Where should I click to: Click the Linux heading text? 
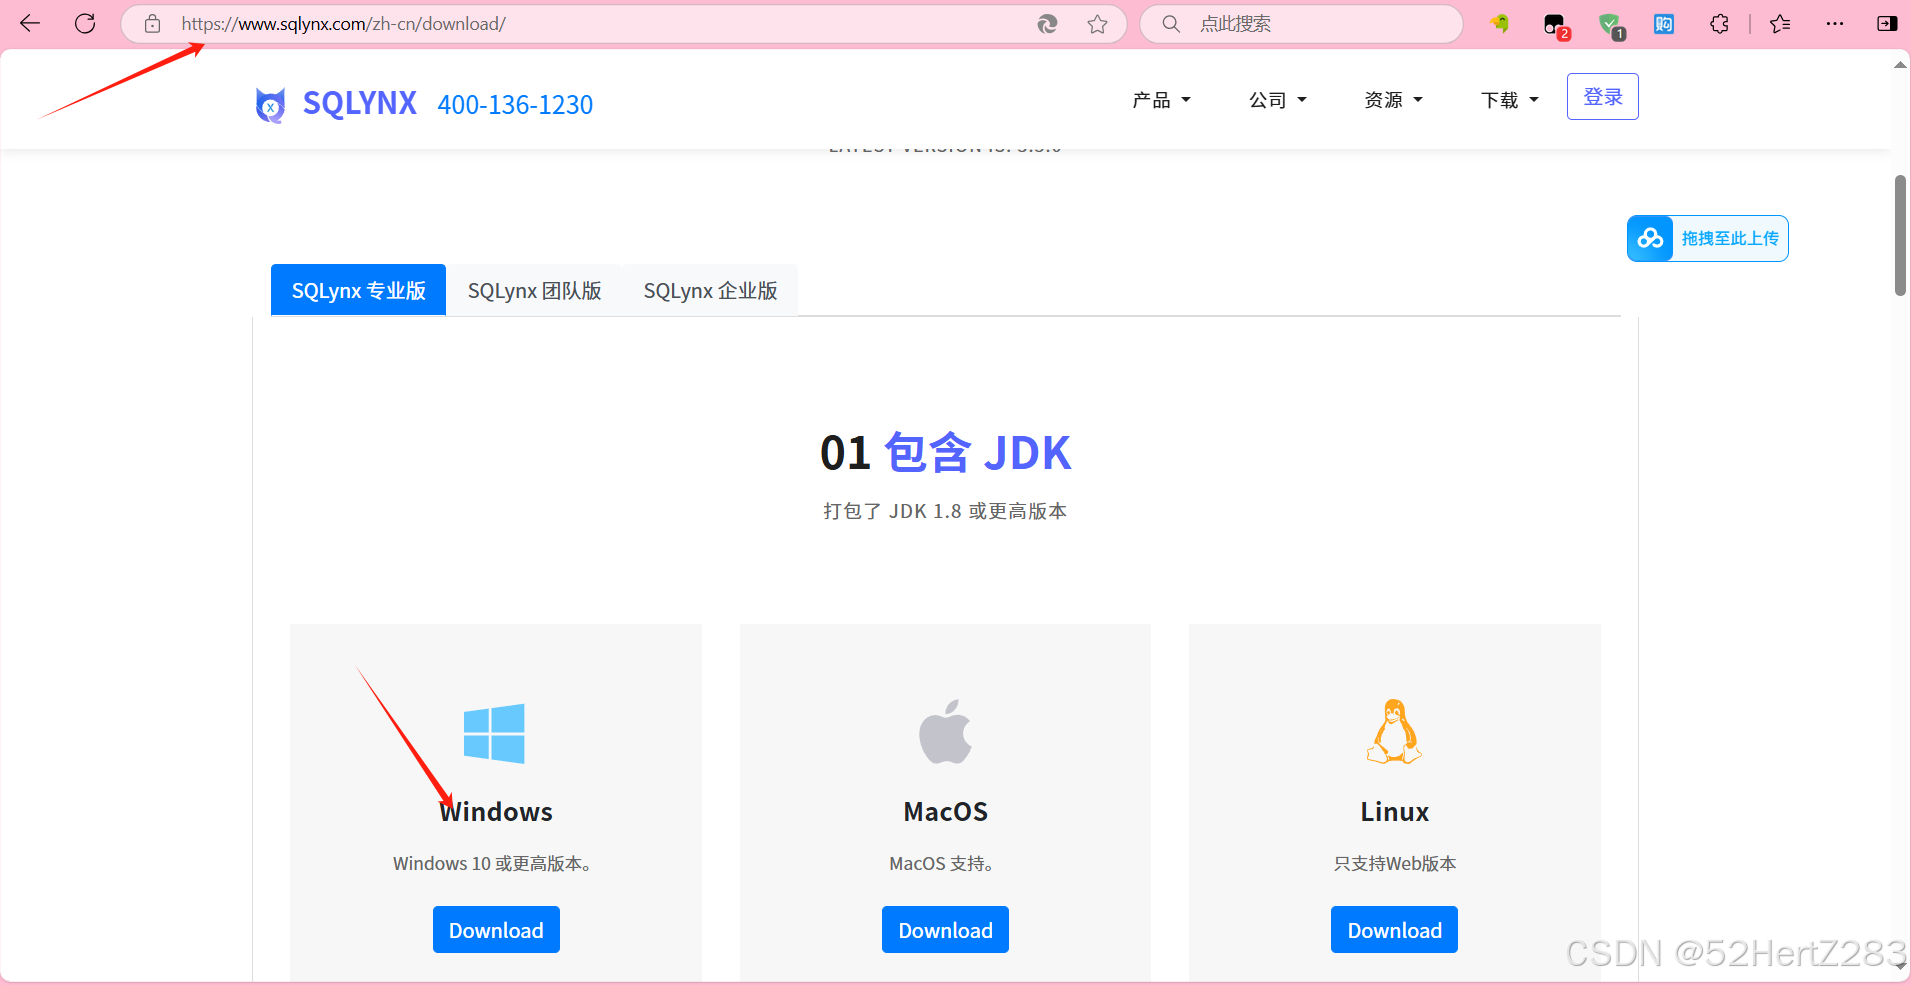[x=1394, y=812]
